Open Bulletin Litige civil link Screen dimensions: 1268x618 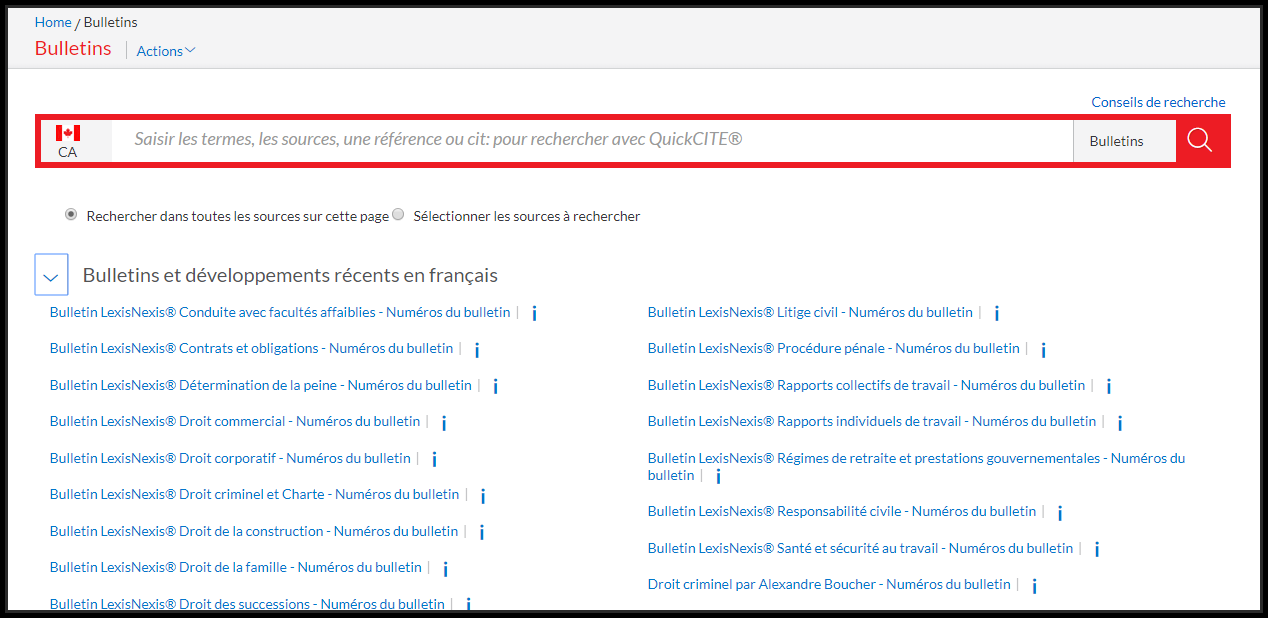tap(810, 312)
